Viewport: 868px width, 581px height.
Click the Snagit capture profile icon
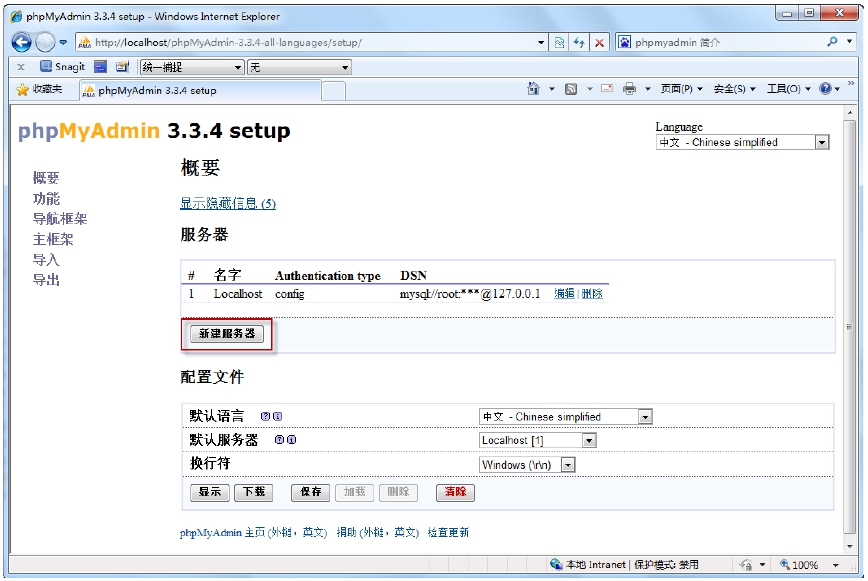(122, 67)
